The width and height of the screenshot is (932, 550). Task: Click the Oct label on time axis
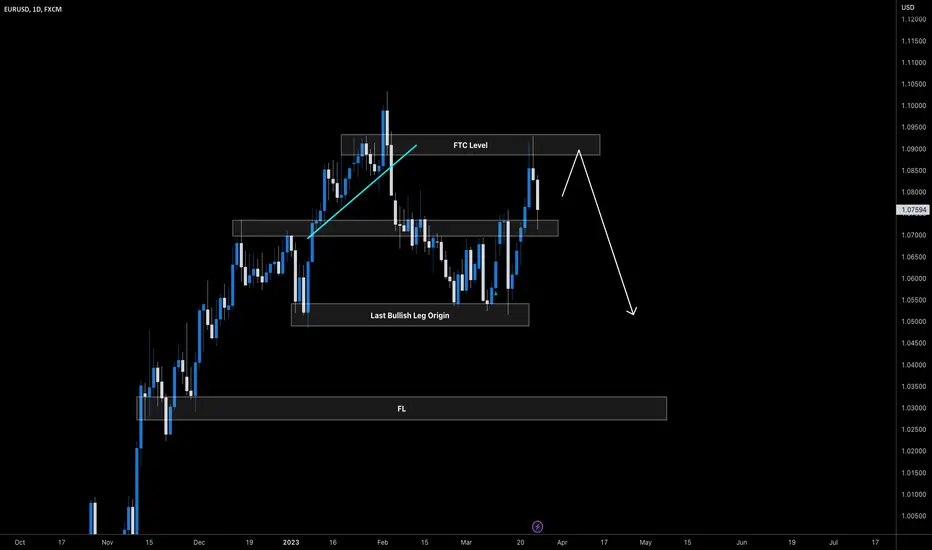[x=20, y=542]
